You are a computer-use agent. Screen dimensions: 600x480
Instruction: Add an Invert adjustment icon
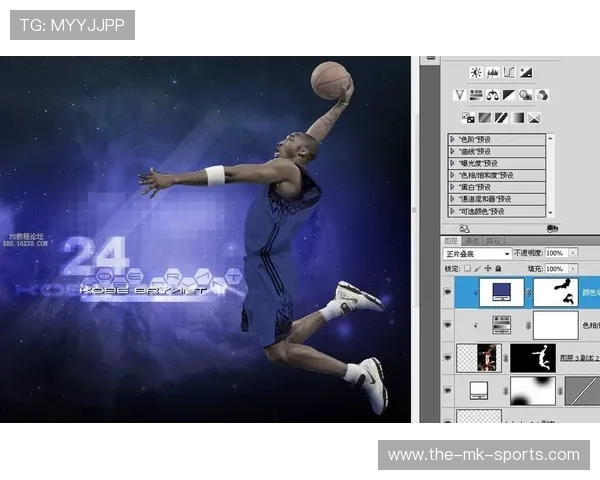click(x=468, y=118)
